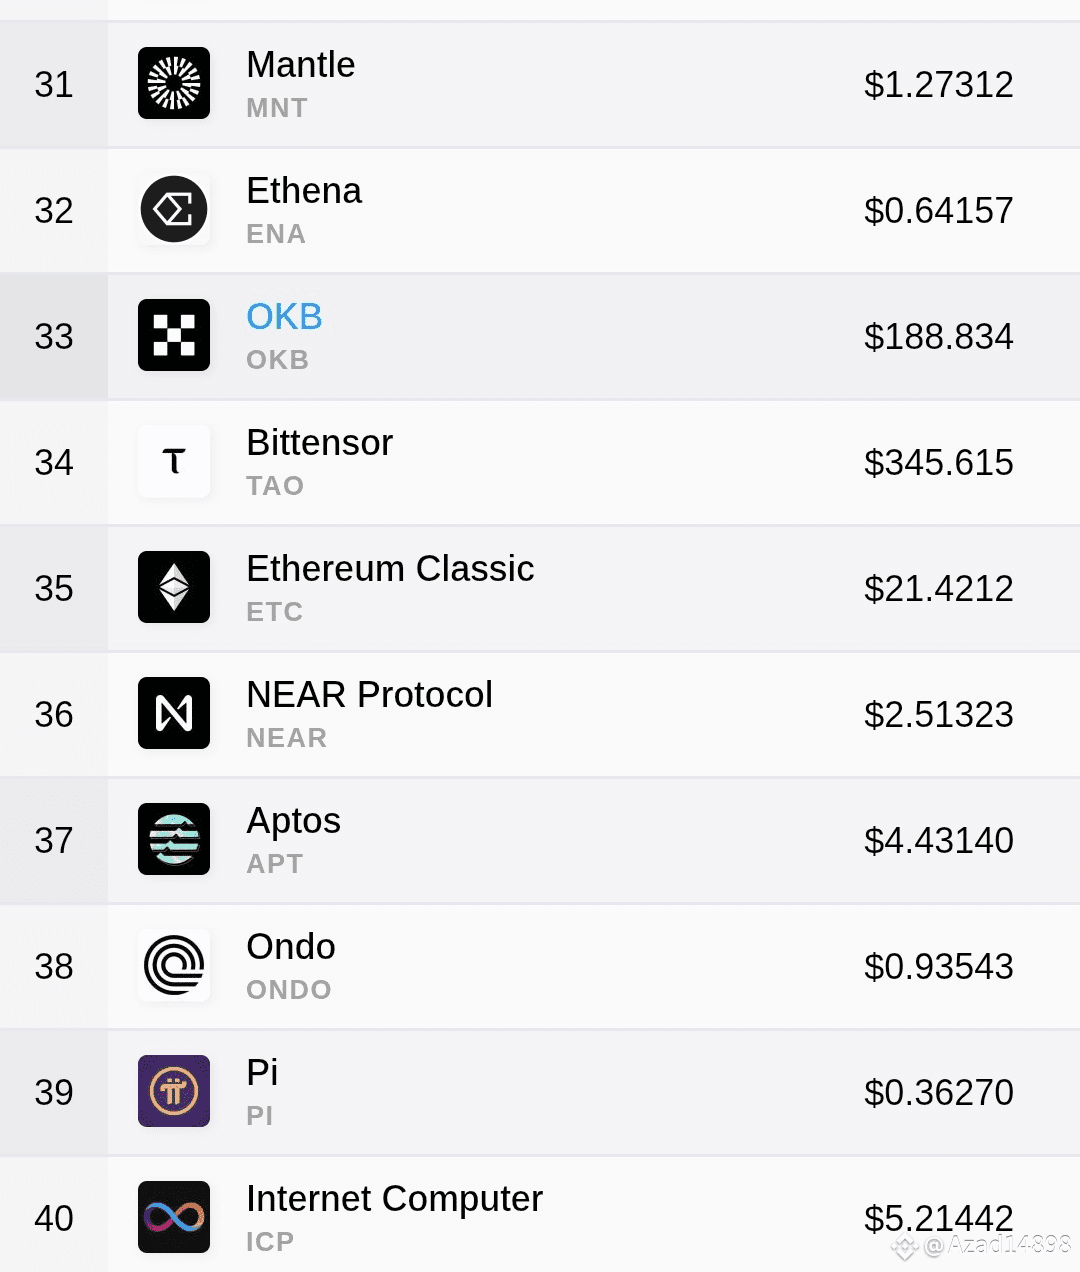This screenshot has width=1080, height=1272.
Task: Open the Pi Network purple icon
Action: click(174, 1091)
